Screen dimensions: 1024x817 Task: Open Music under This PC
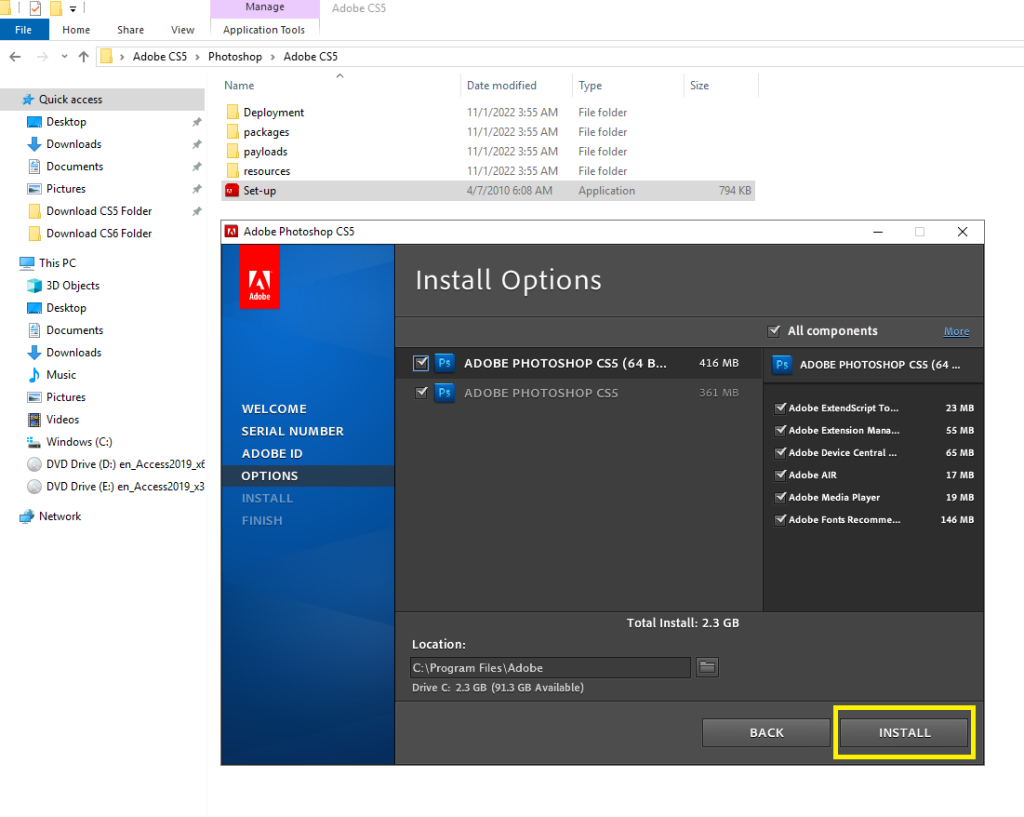click(x=61, y=375)
